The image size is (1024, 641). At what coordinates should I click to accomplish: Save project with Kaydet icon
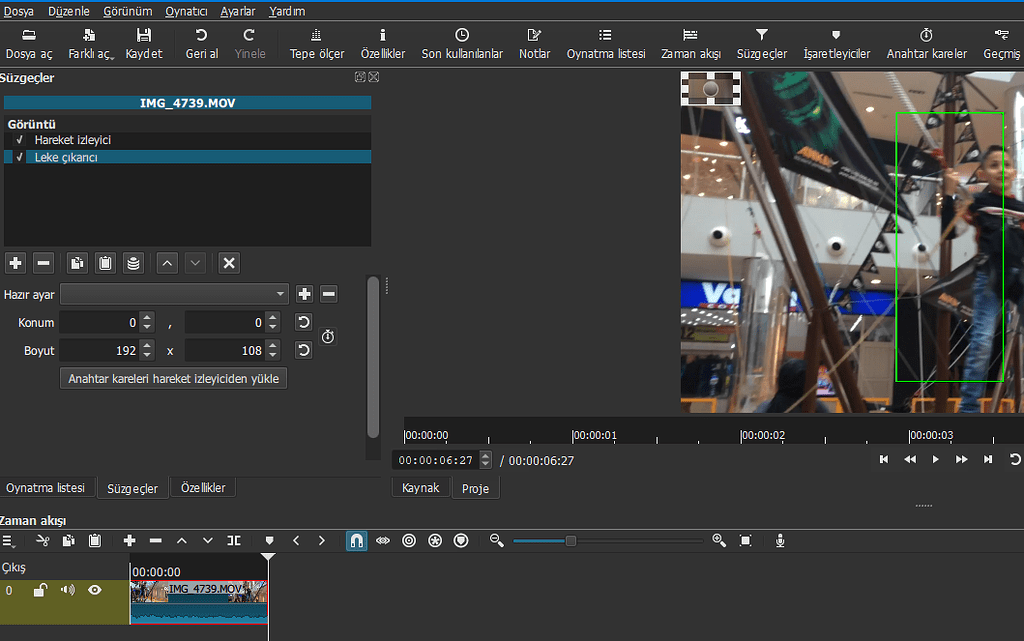[144, 44]
